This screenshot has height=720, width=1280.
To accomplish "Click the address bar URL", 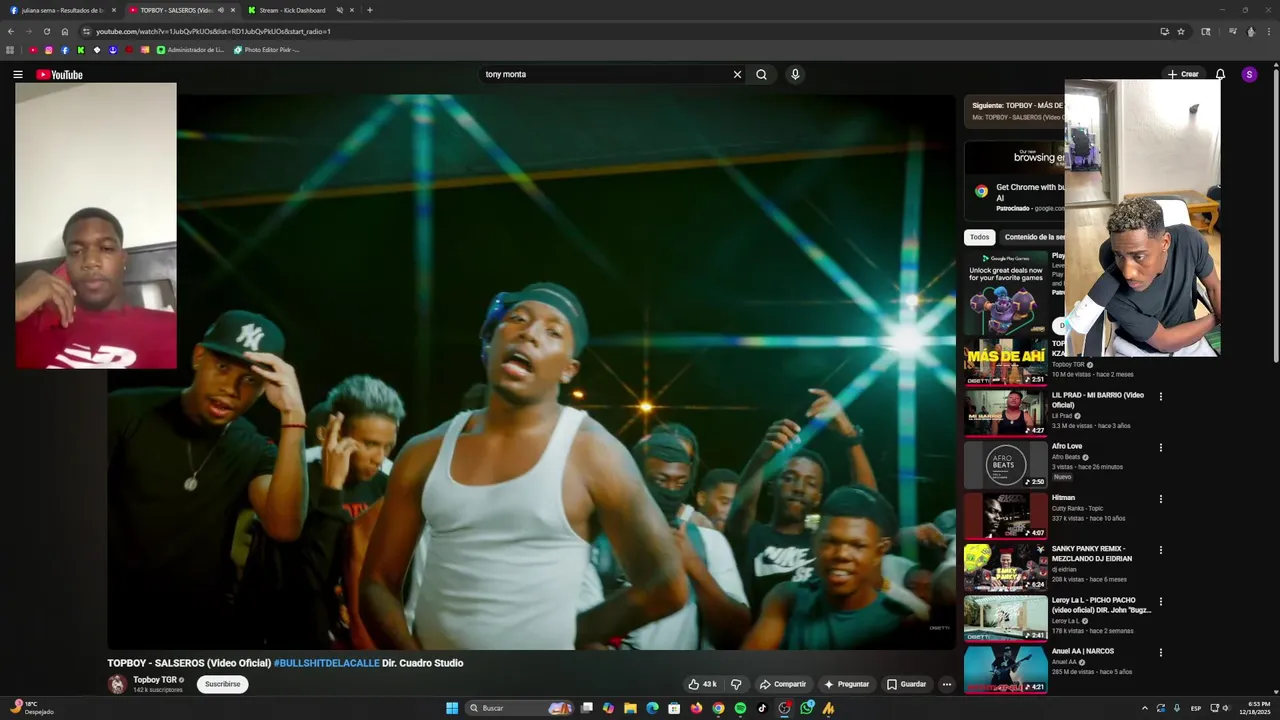I will point(213,31).
